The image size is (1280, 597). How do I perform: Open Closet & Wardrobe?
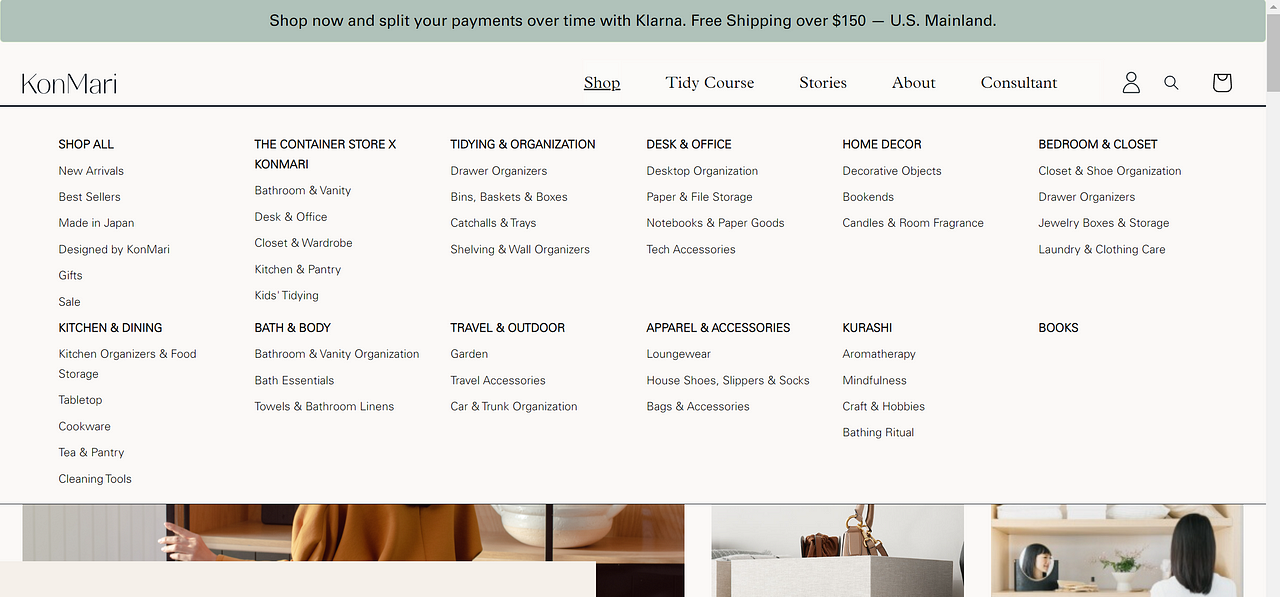[x=303, y=242]
